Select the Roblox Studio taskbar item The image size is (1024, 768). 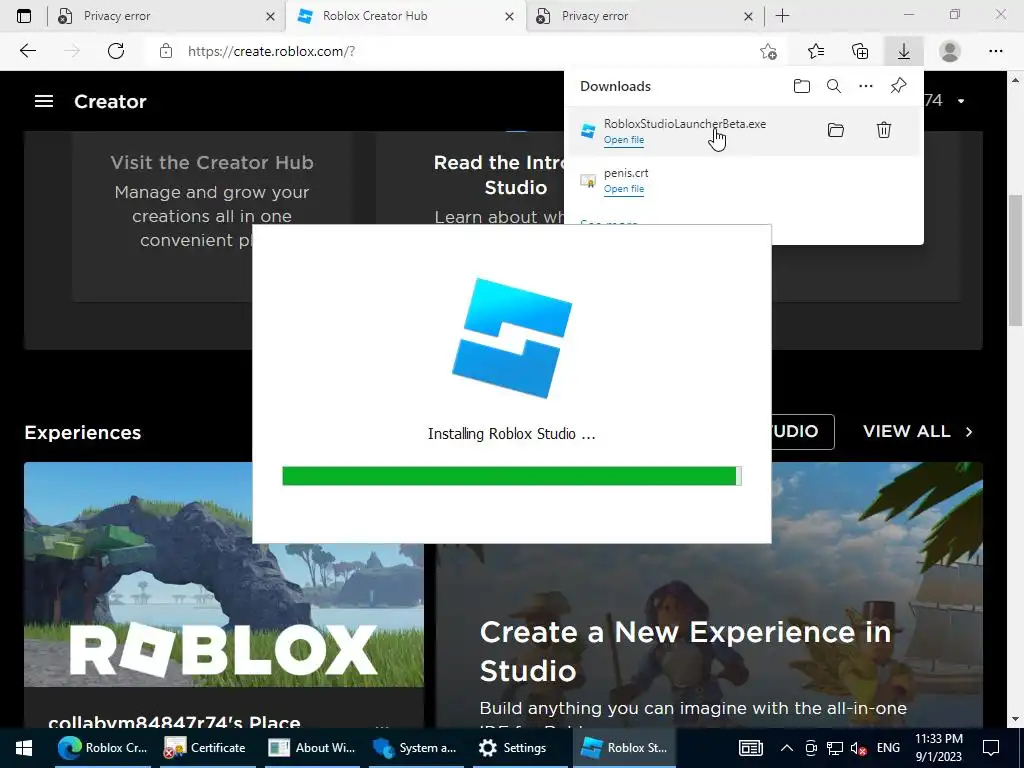624,748
